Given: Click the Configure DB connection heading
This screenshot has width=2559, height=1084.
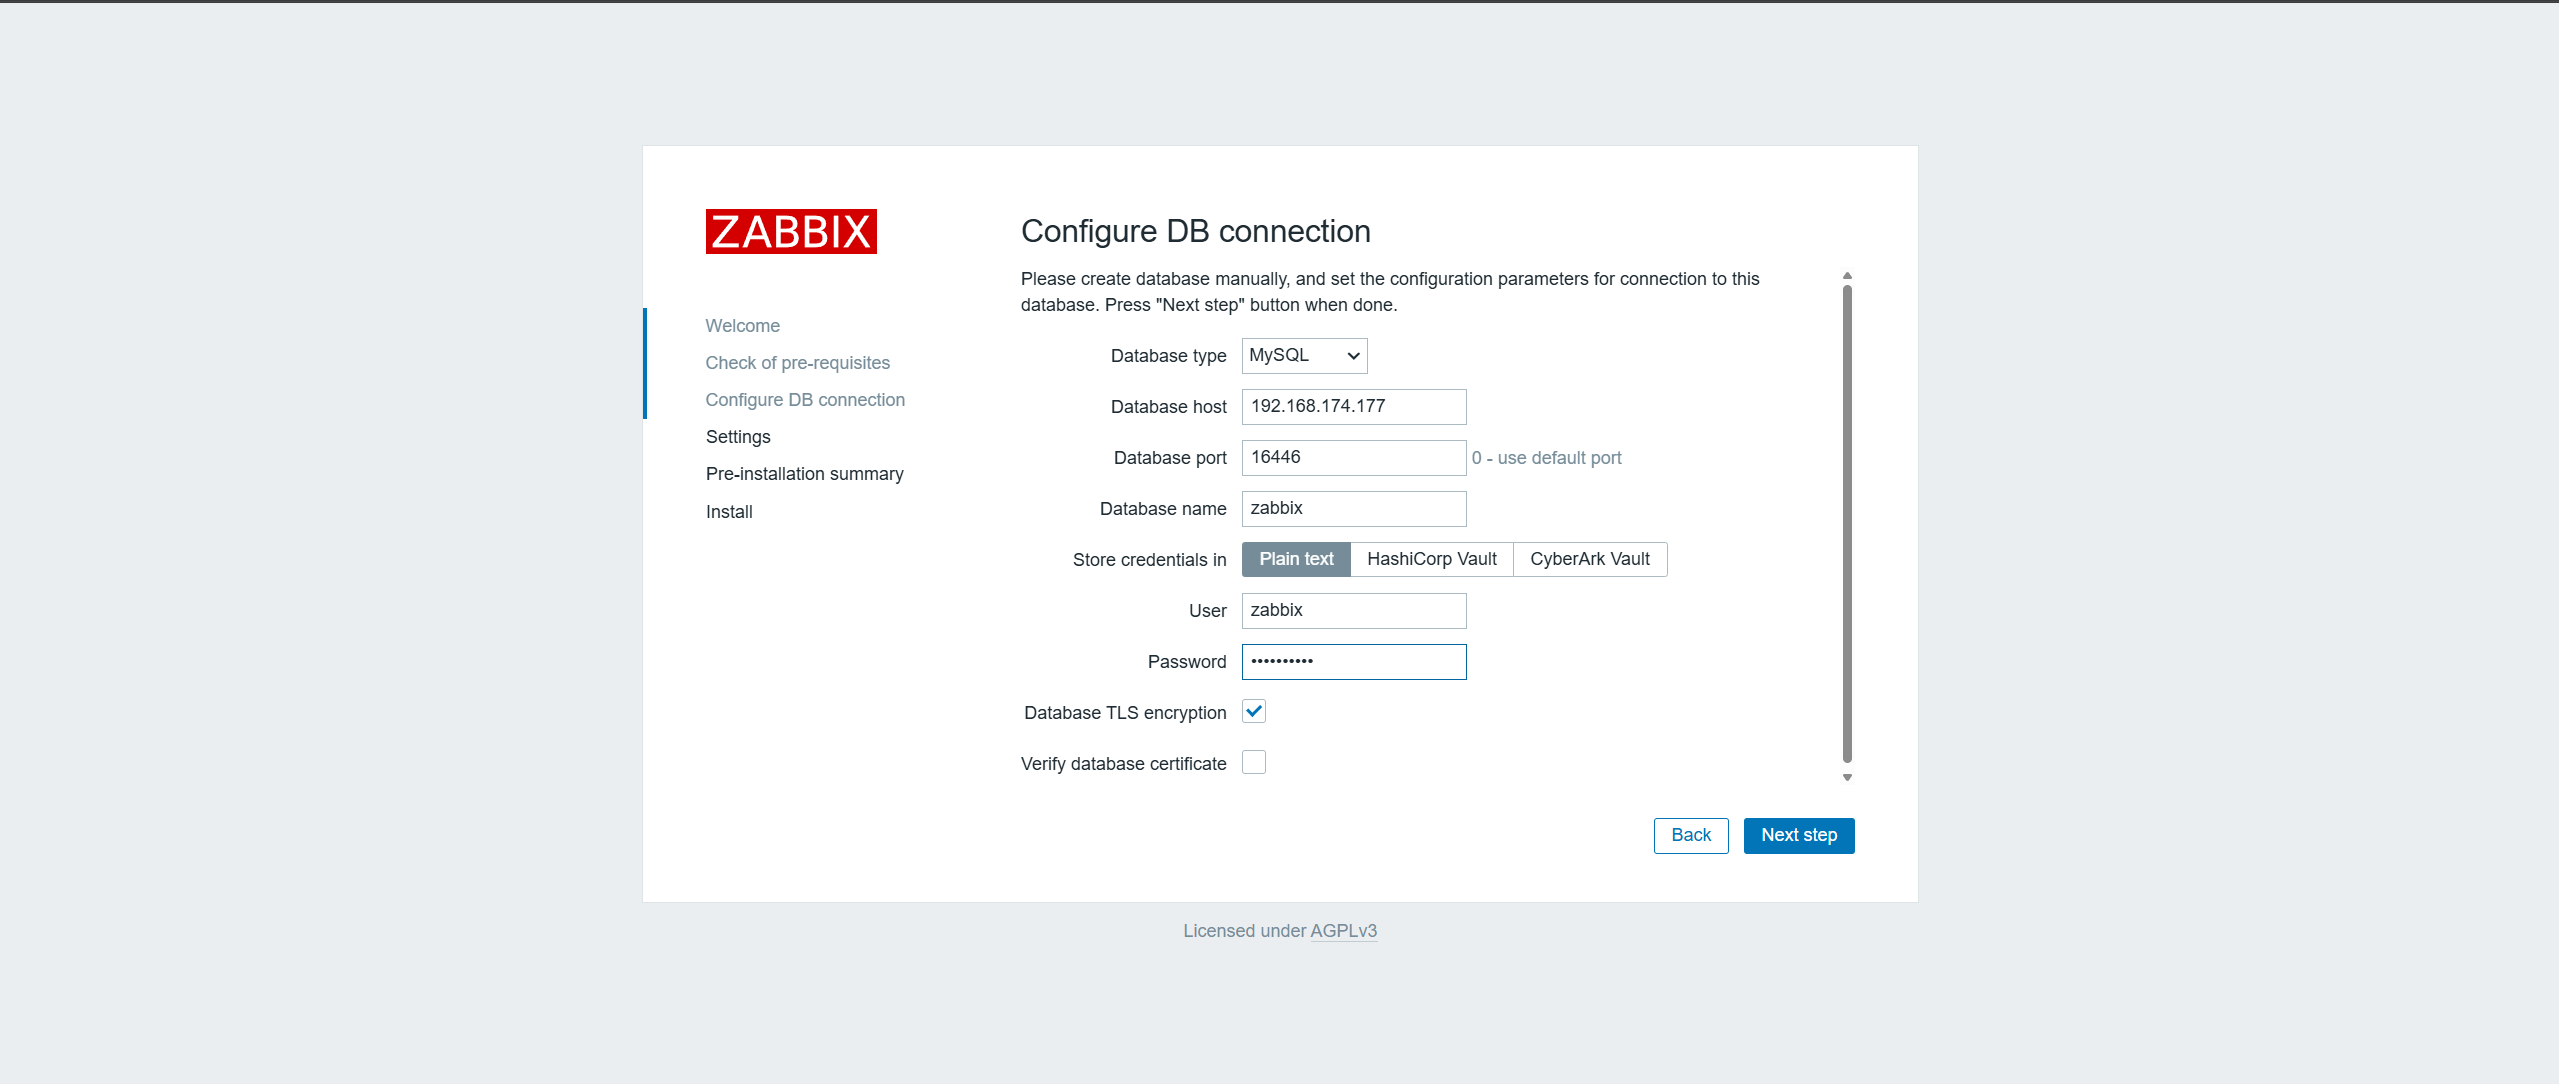Looking at the screenshot, I should 1195,231.
